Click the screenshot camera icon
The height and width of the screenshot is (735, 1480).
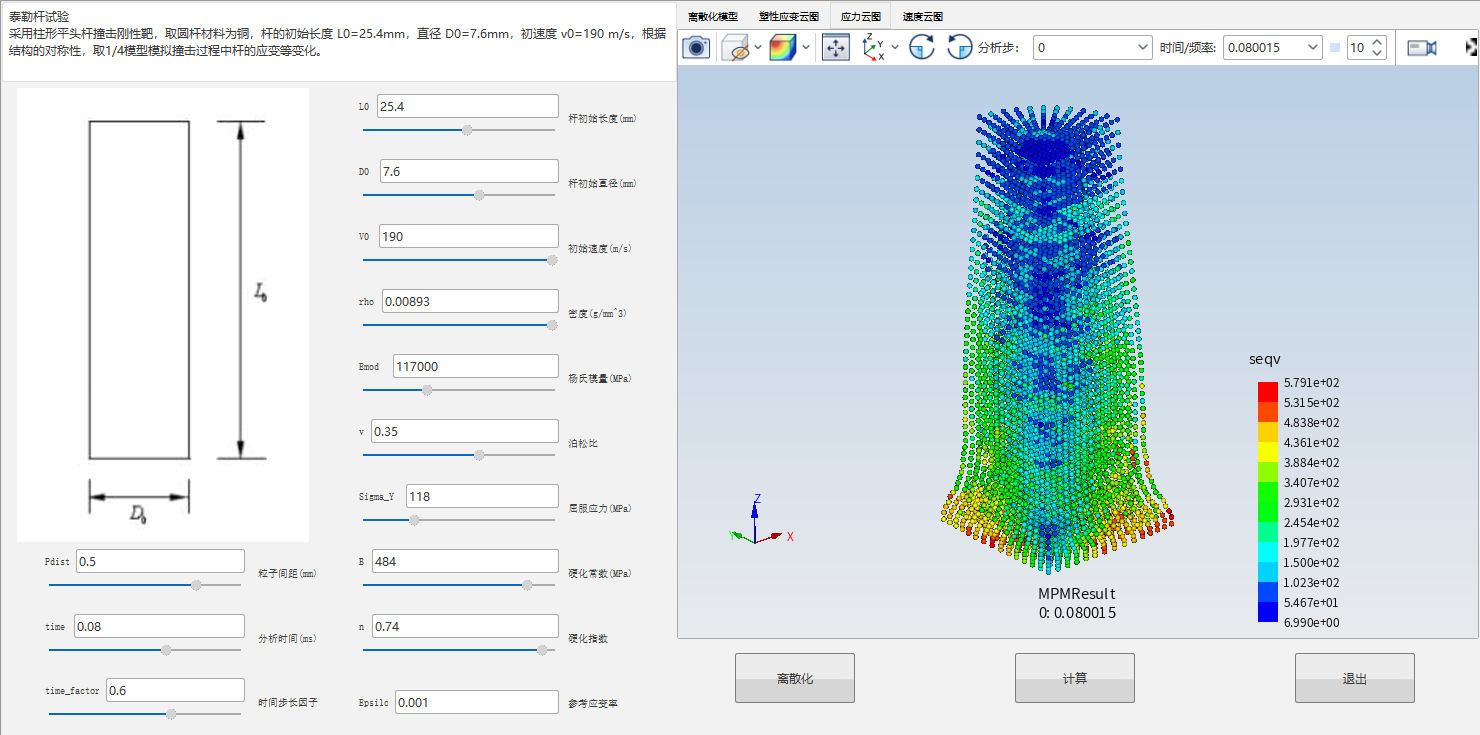[696, 47]
